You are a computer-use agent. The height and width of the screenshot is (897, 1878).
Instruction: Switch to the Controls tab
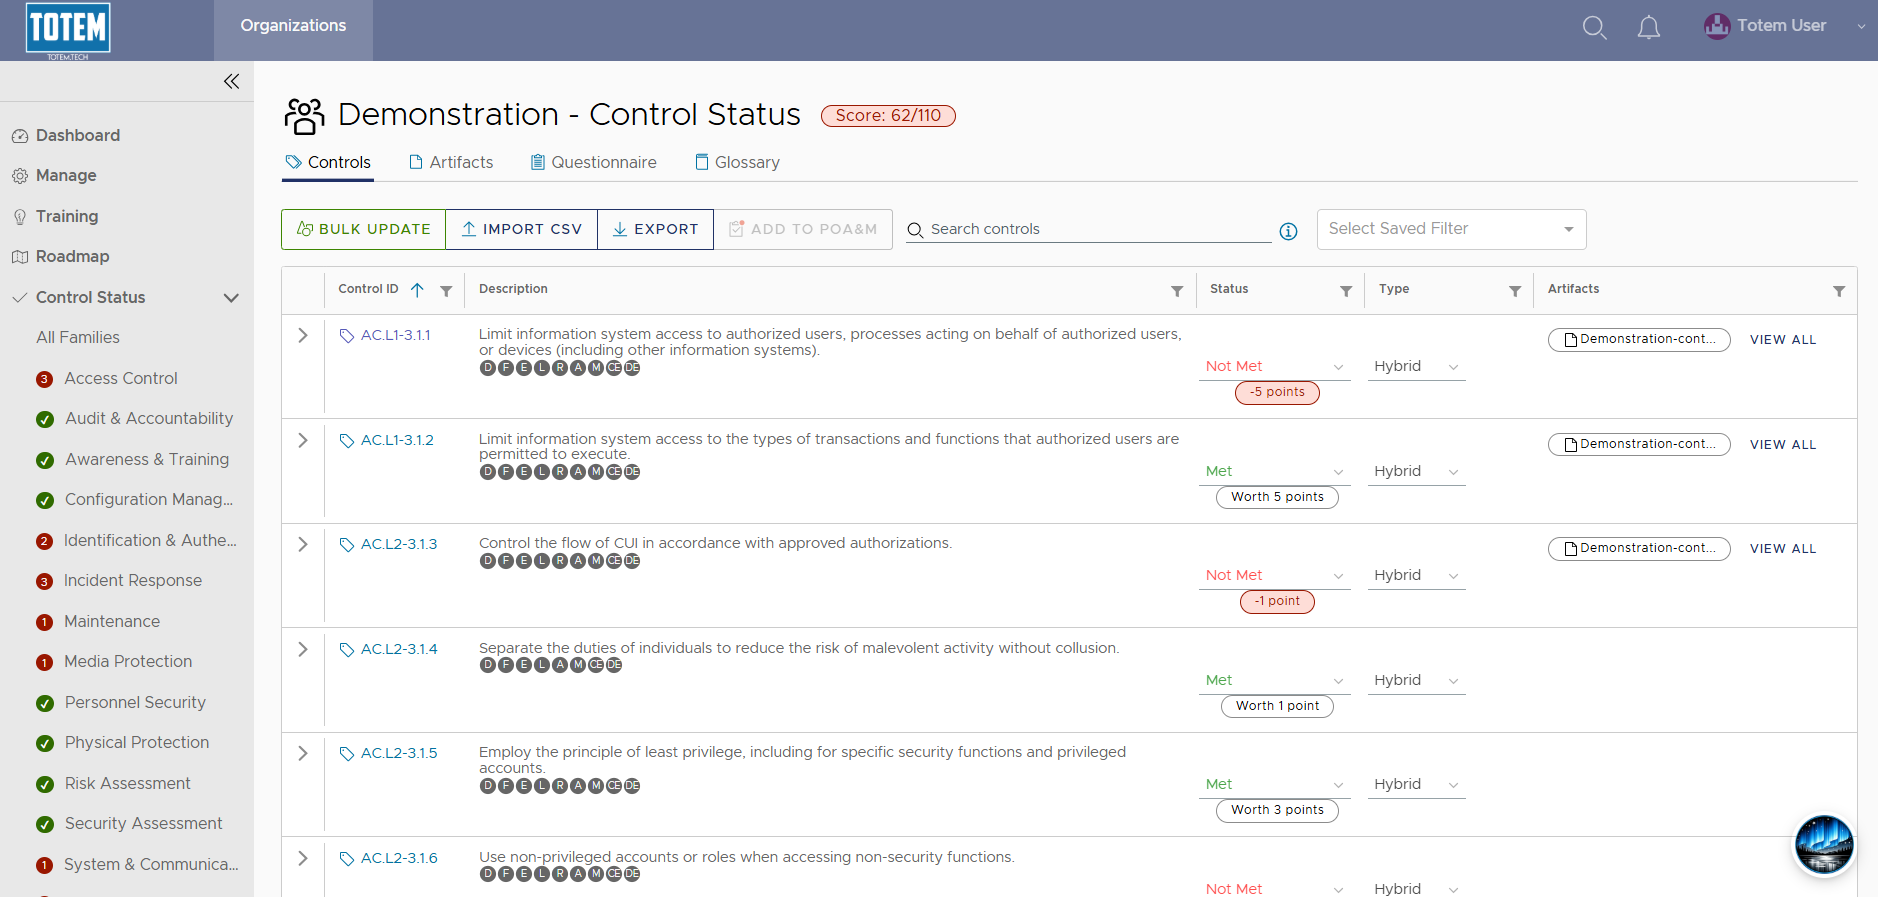328,163
